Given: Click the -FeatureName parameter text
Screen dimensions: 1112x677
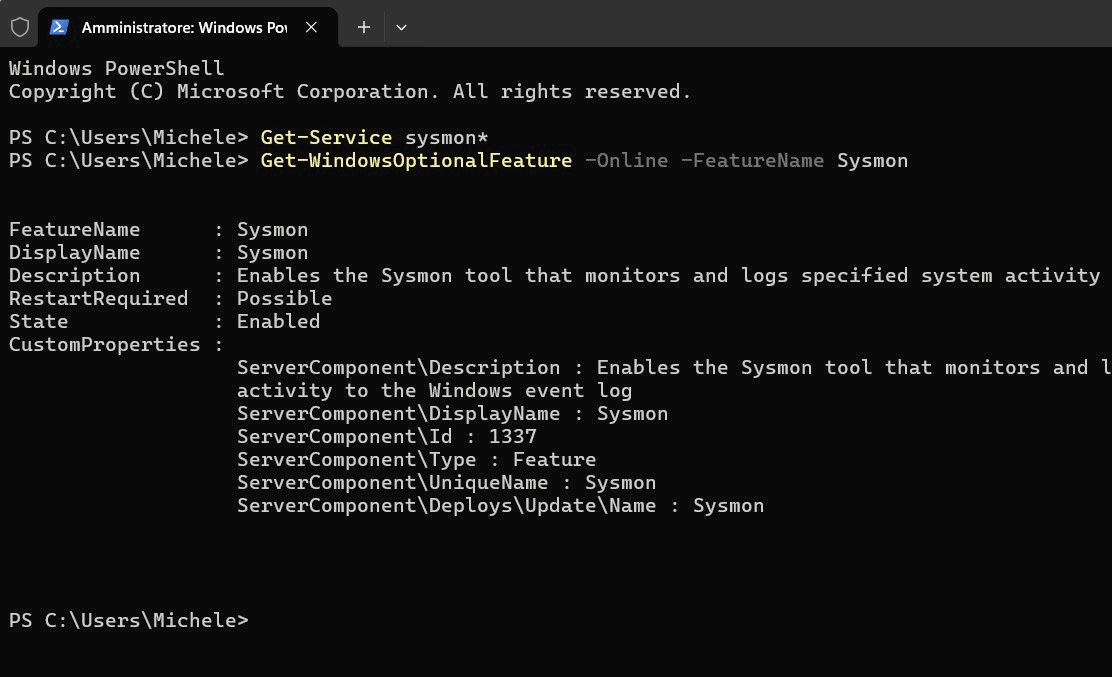Looking at the screenshot, I should click(752, 160).
